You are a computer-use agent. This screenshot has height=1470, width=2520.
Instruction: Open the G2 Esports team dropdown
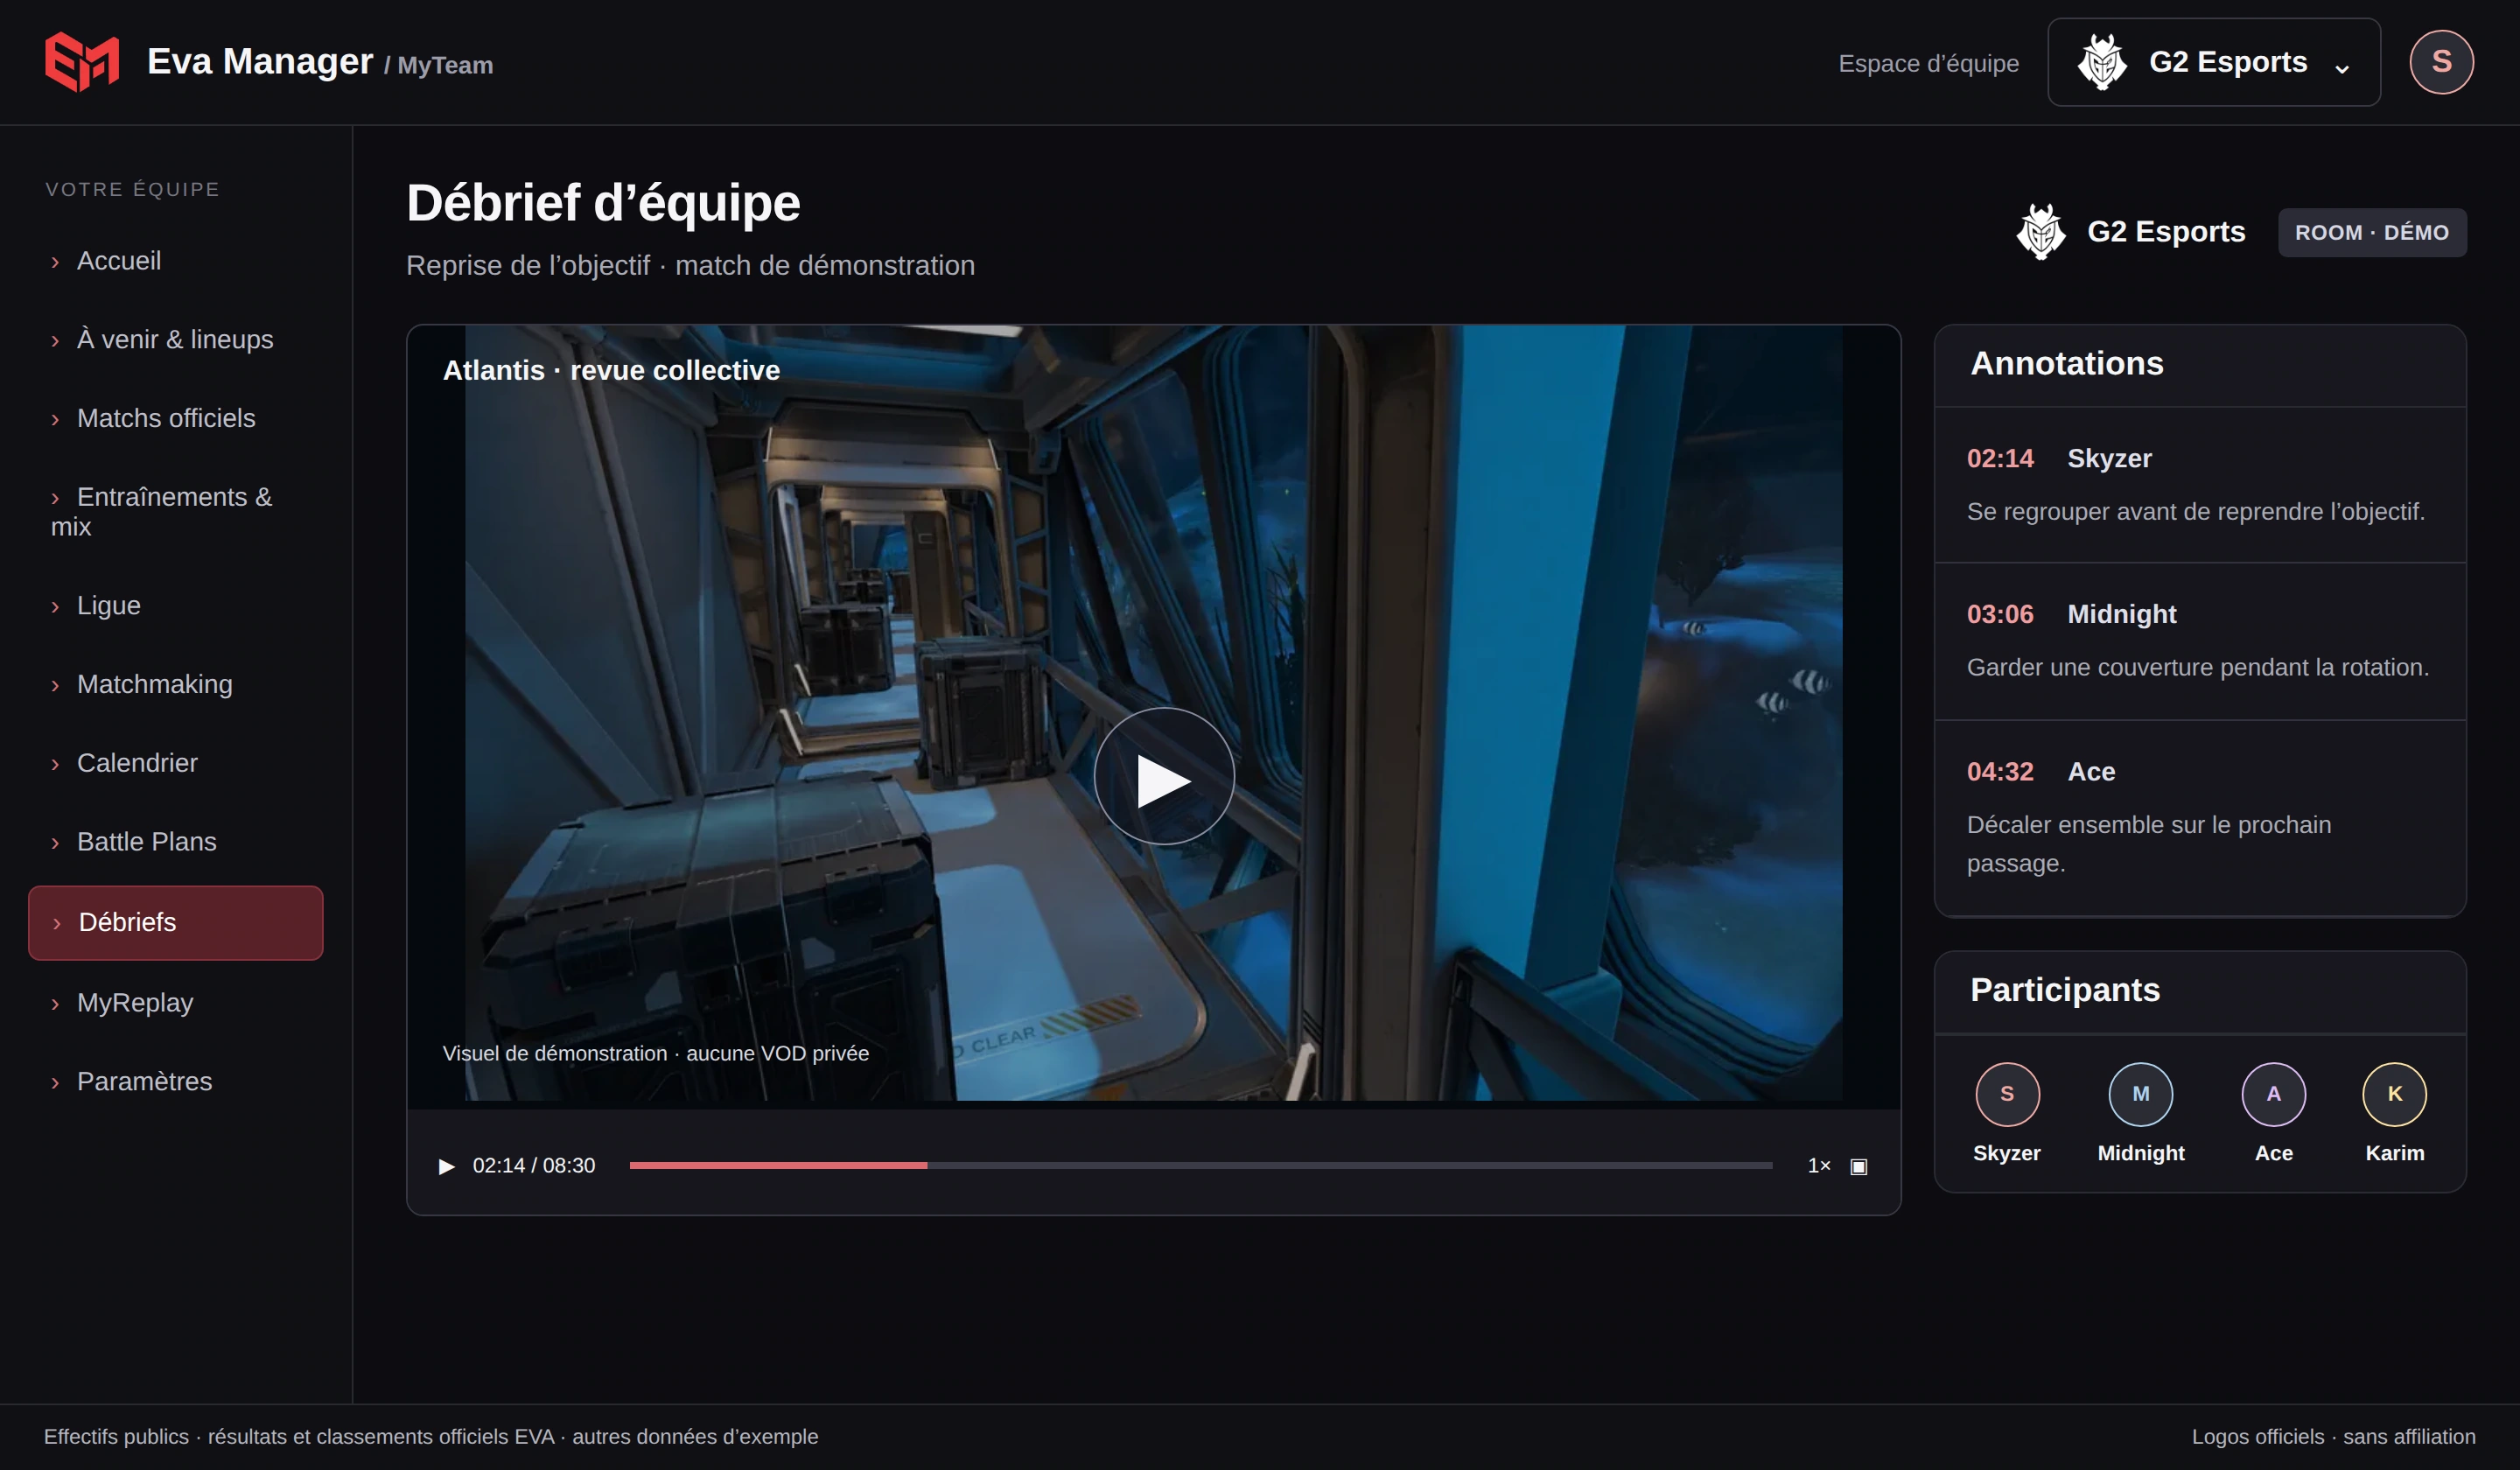click(x=2213, y=62)
